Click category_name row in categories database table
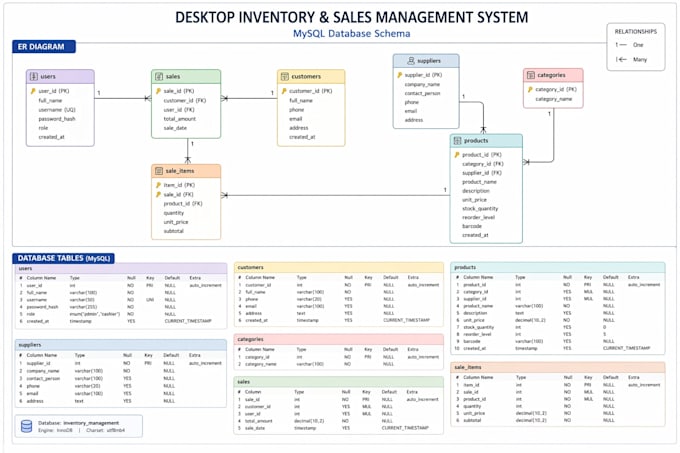Image resolution: width=680 pixels, height=453 pixels. (339, 364)
